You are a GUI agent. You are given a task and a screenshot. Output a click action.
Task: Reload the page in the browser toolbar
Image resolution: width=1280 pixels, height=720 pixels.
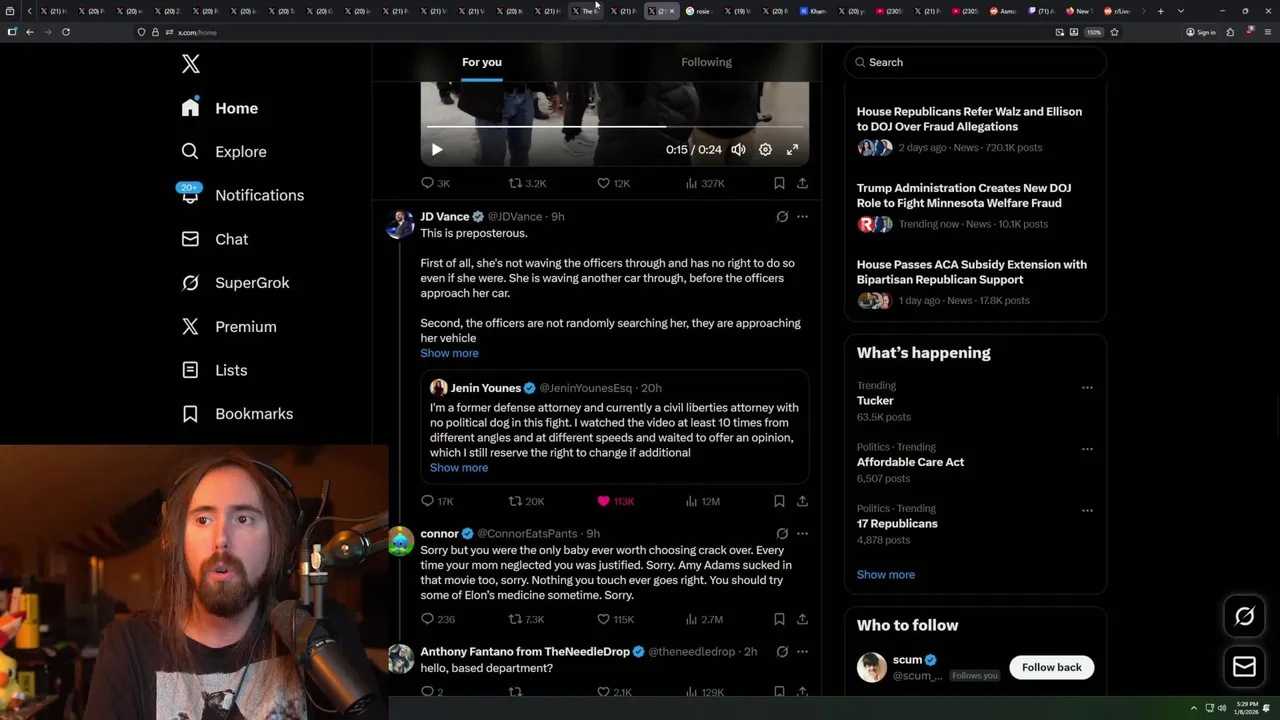pos(66,32)
